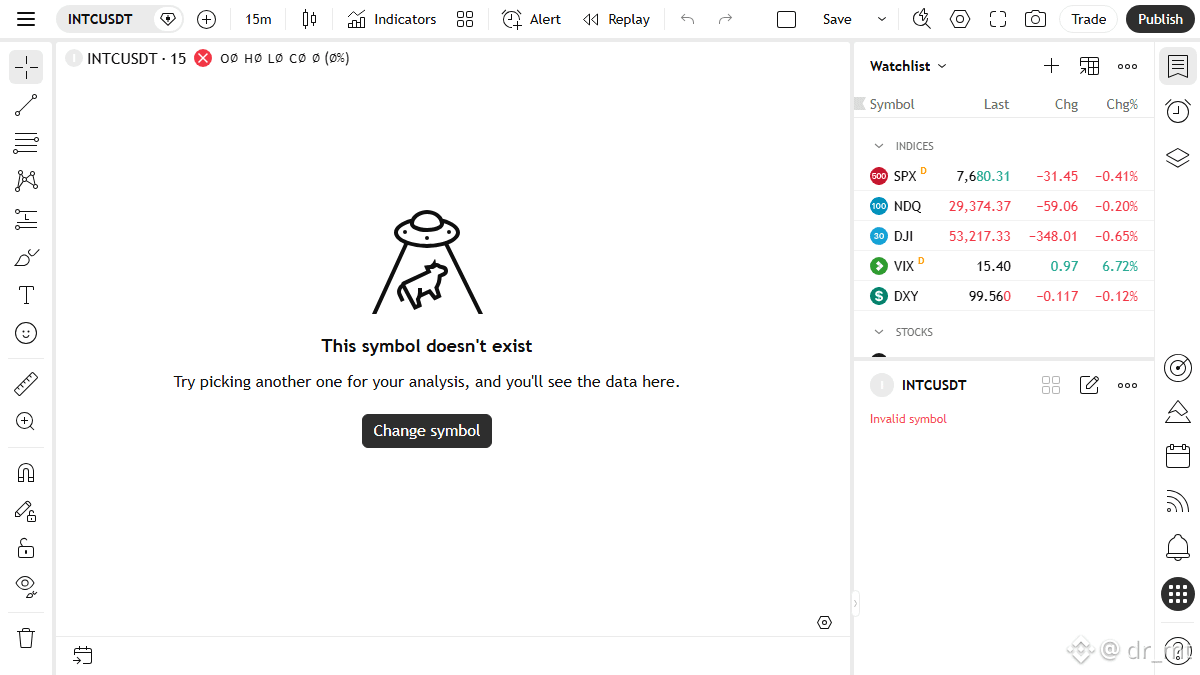Toggle lock all drawings

tap(26, 548)
